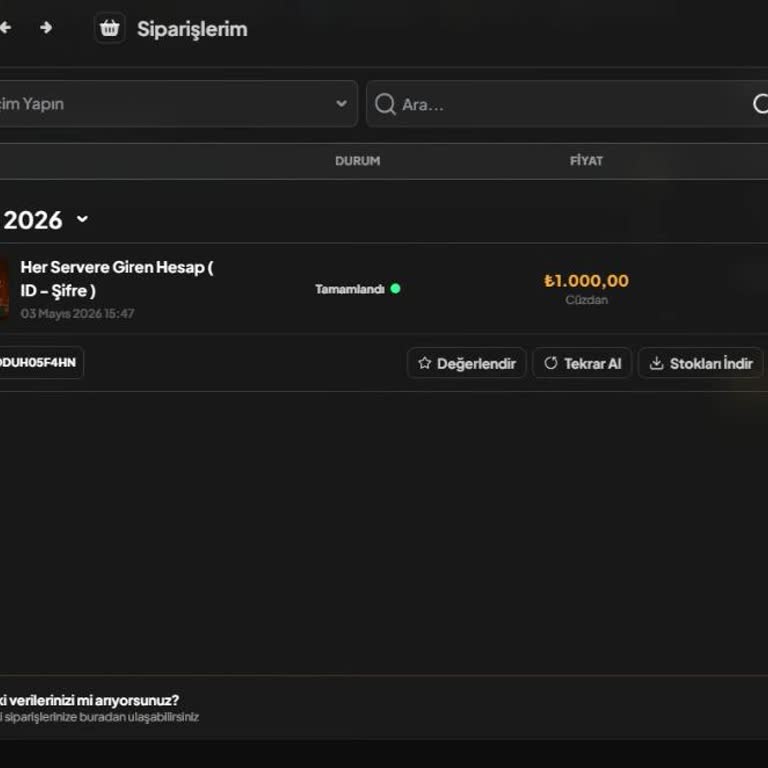
Task: Buy again with Tekrar Al
Action: click(x=582, y=363)
